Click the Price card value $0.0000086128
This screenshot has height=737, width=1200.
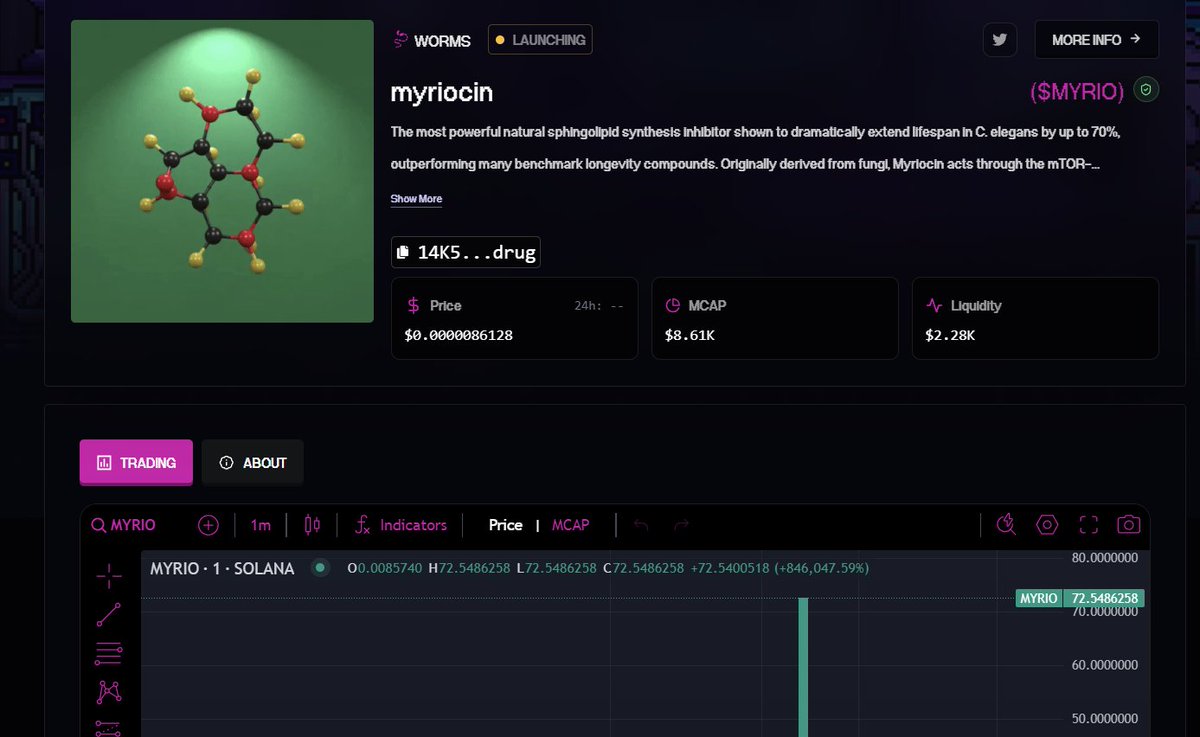pos(459,335)
